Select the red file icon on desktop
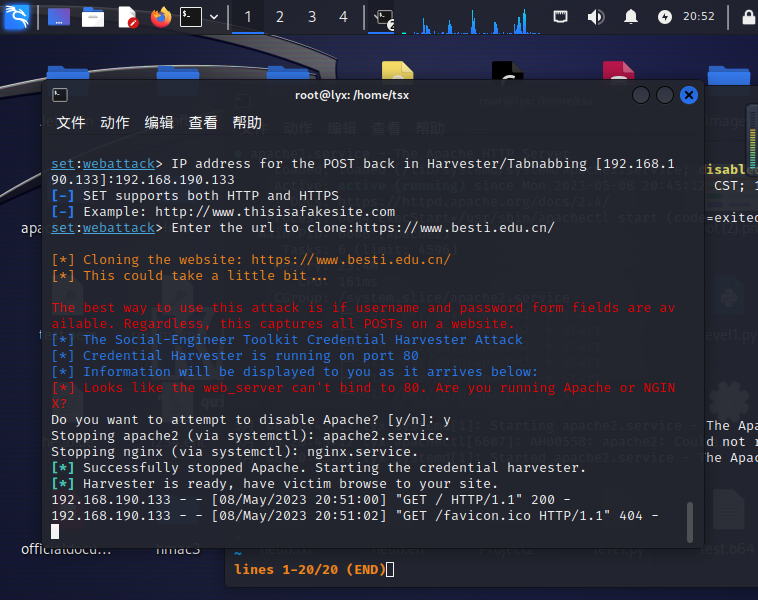 coord(618,71)
